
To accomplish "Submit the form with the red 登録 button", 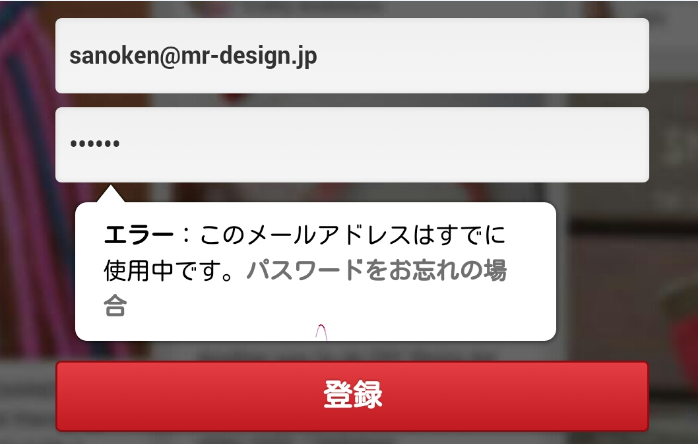I will click(352, 396).
